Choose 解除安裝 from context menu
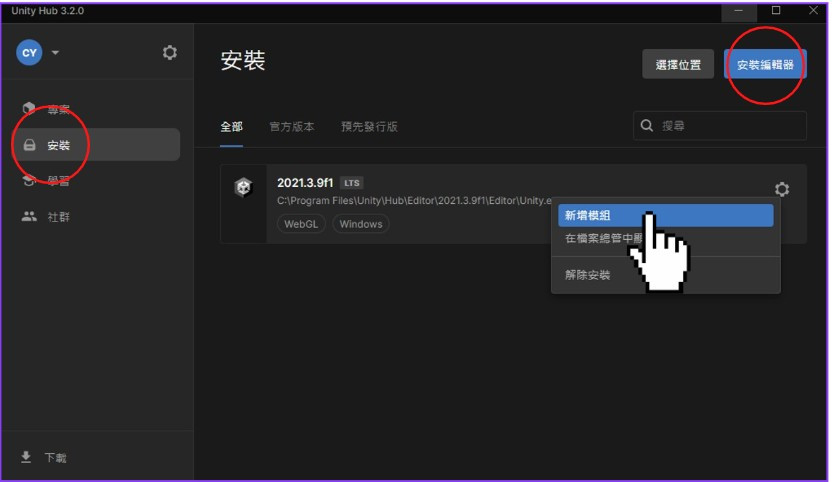This screenshot has width=832, height=482. click(x=665, y=275)
